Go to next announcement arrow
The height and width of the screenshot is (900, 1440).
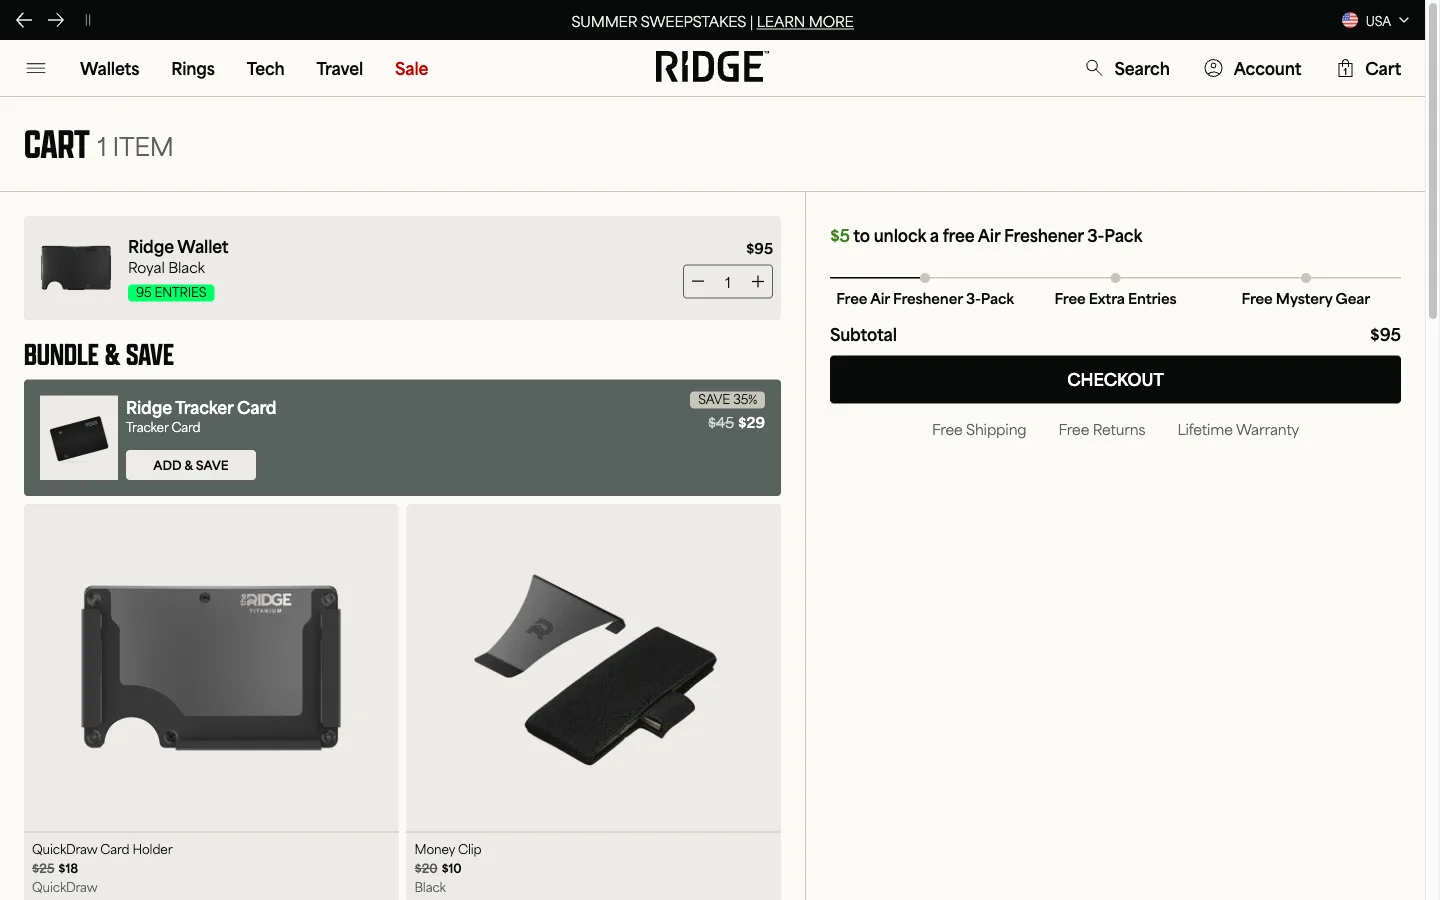click(x=56, y=20)
